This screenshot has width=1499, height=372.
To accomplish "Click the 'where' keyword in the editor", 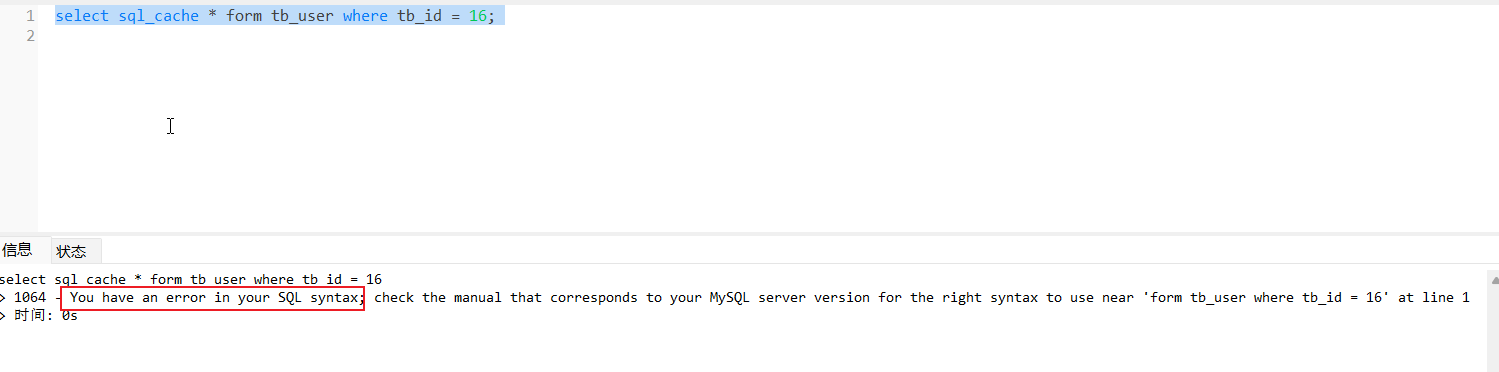I will click(365, 16).
